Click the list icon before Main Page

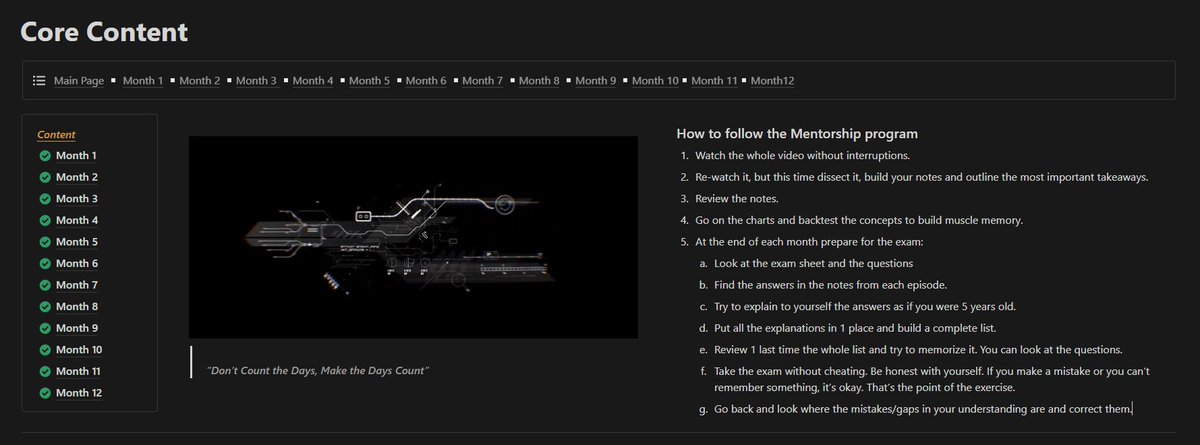pos(39,81)
